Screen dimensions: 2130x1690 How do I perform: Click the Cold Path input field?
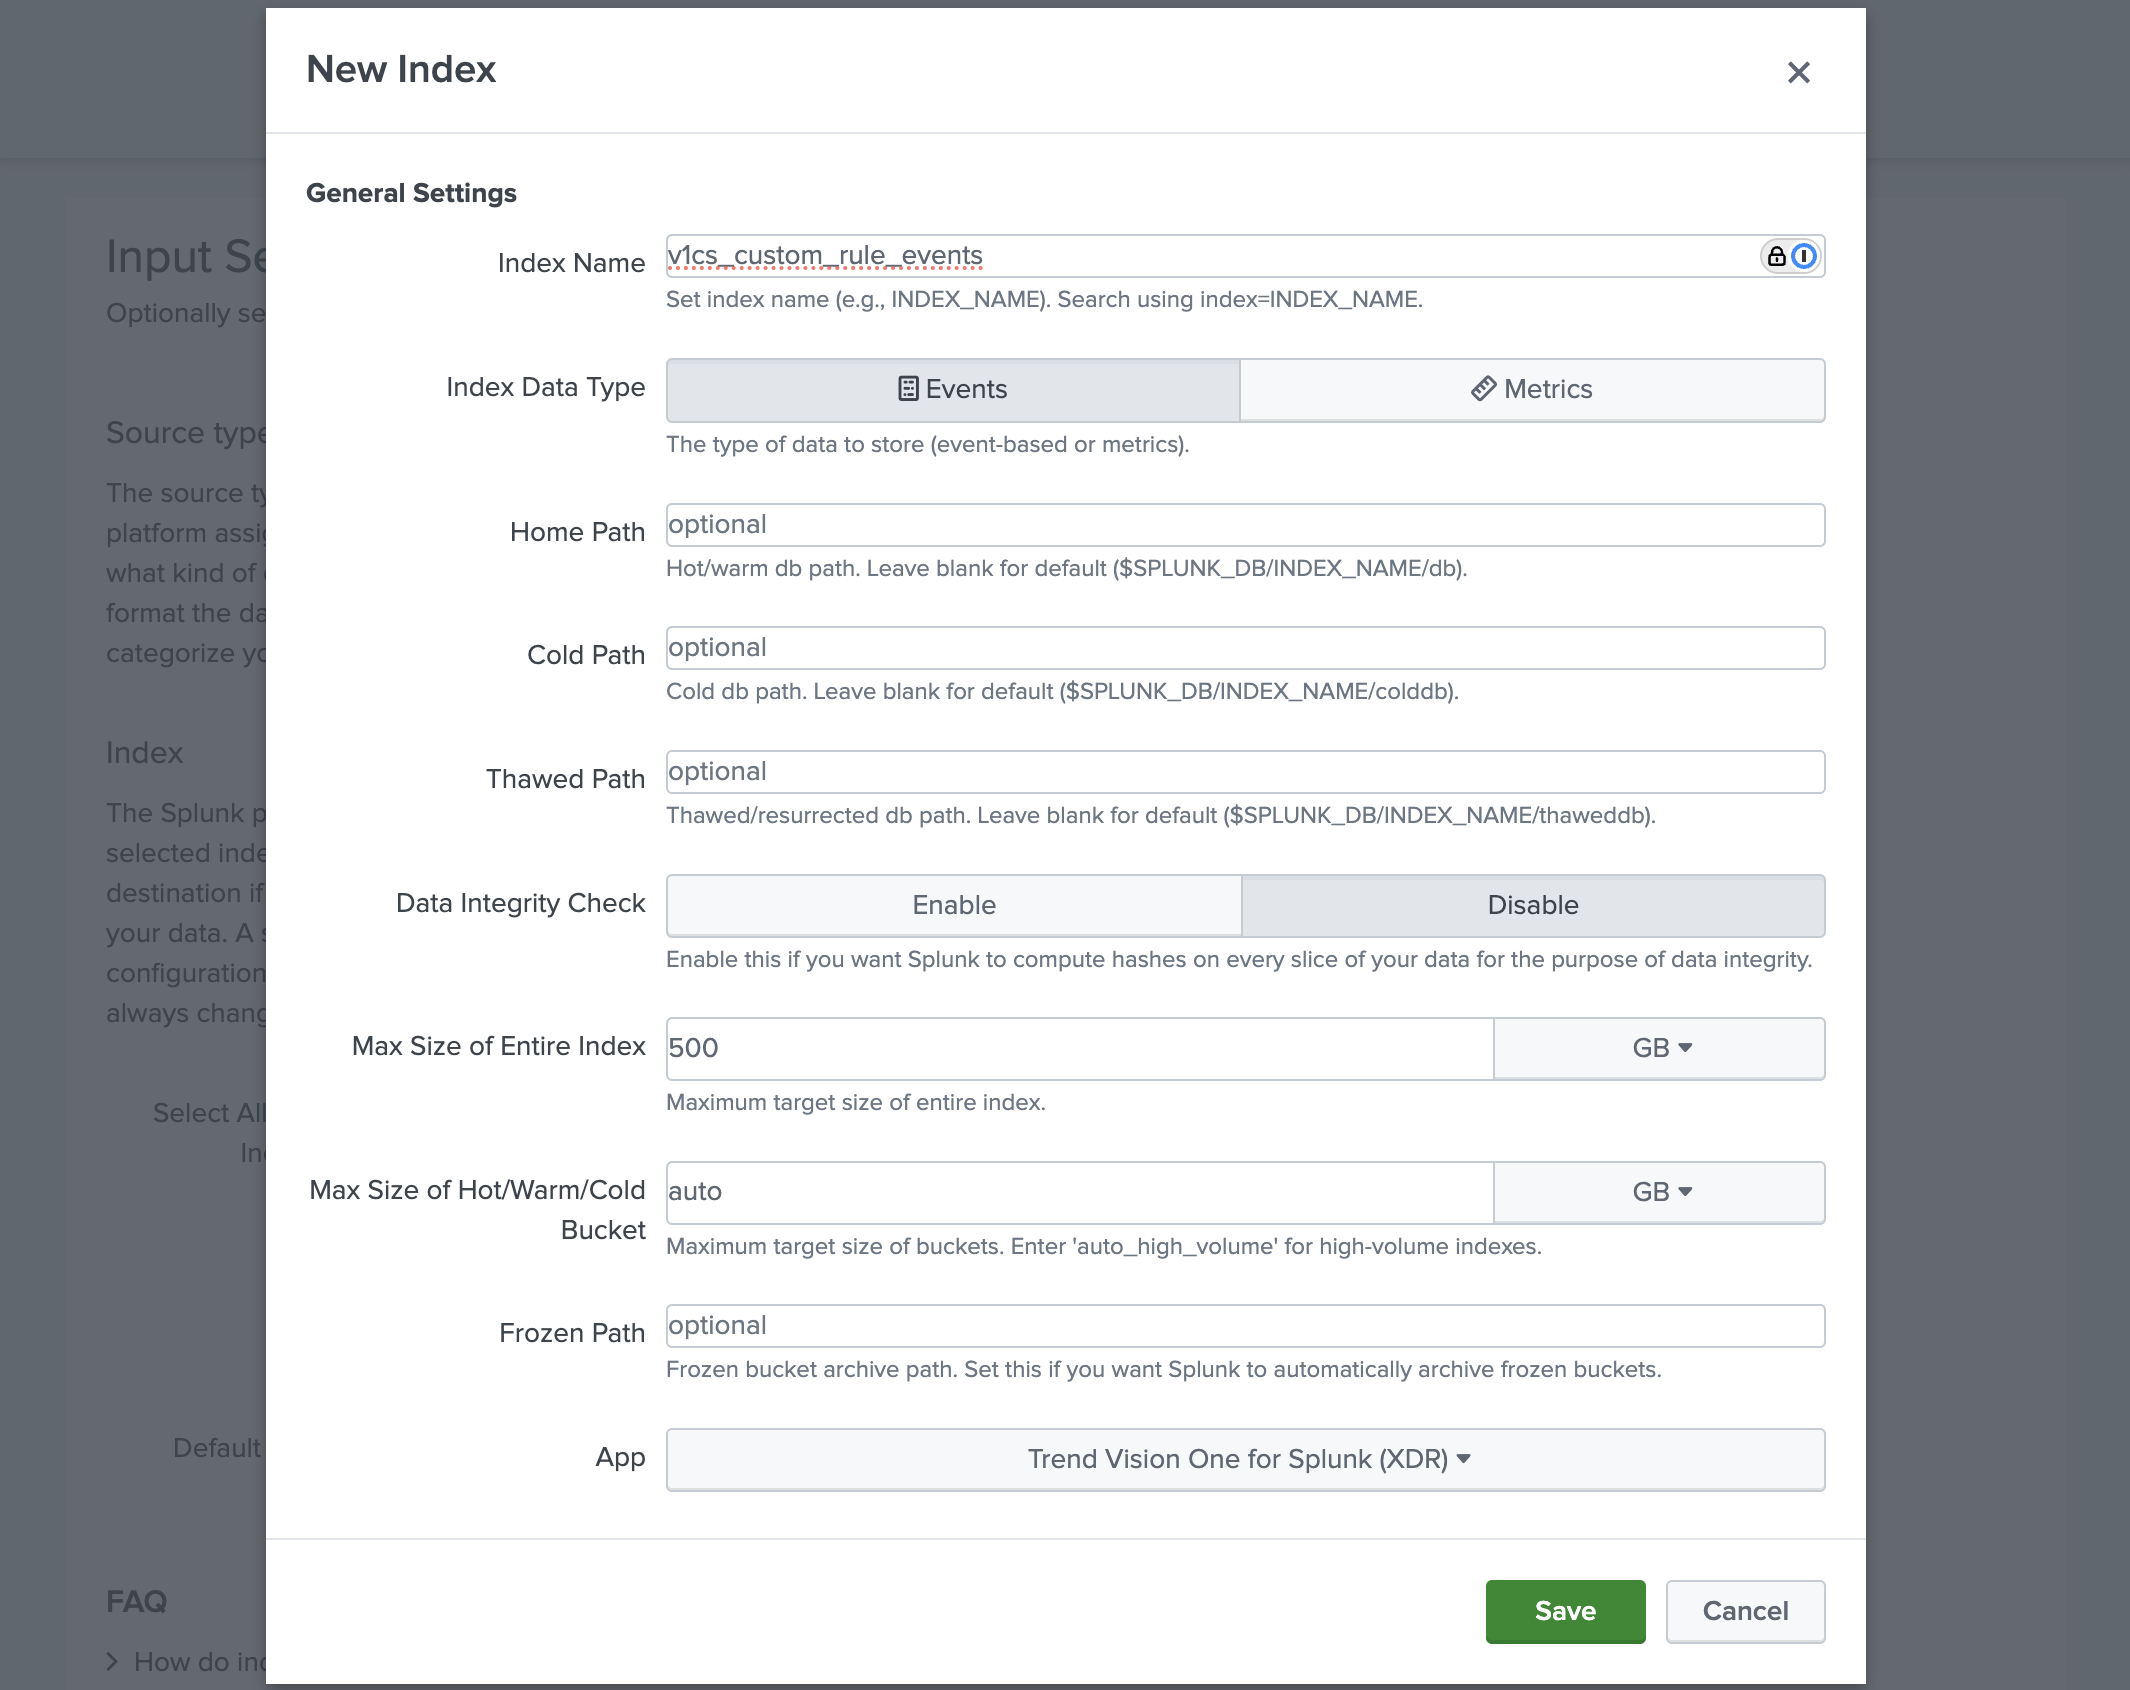[1245, 648]
